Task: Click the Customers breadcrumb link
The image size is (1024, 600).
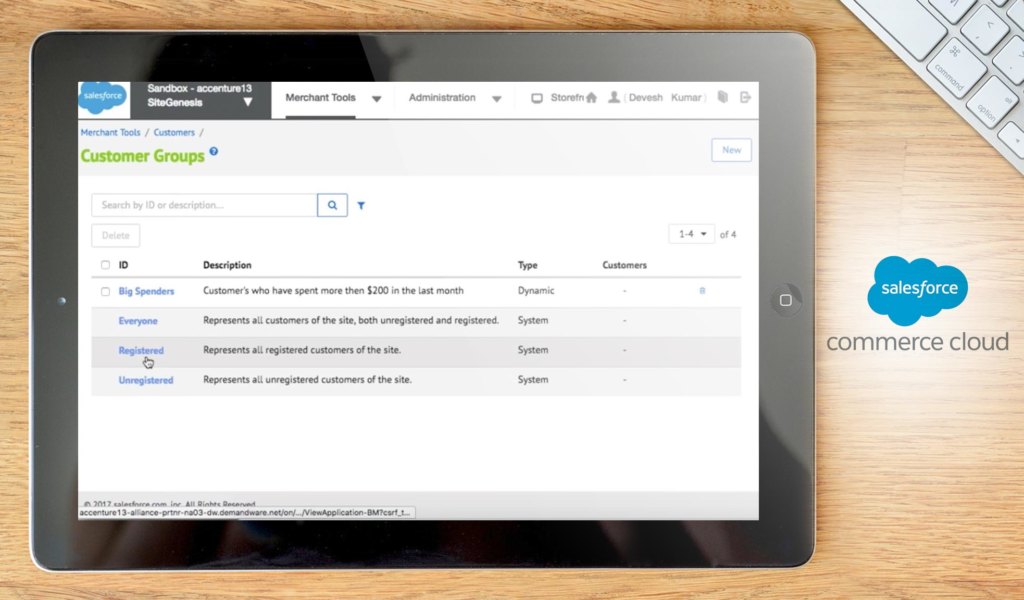Action: pos(174,132)
